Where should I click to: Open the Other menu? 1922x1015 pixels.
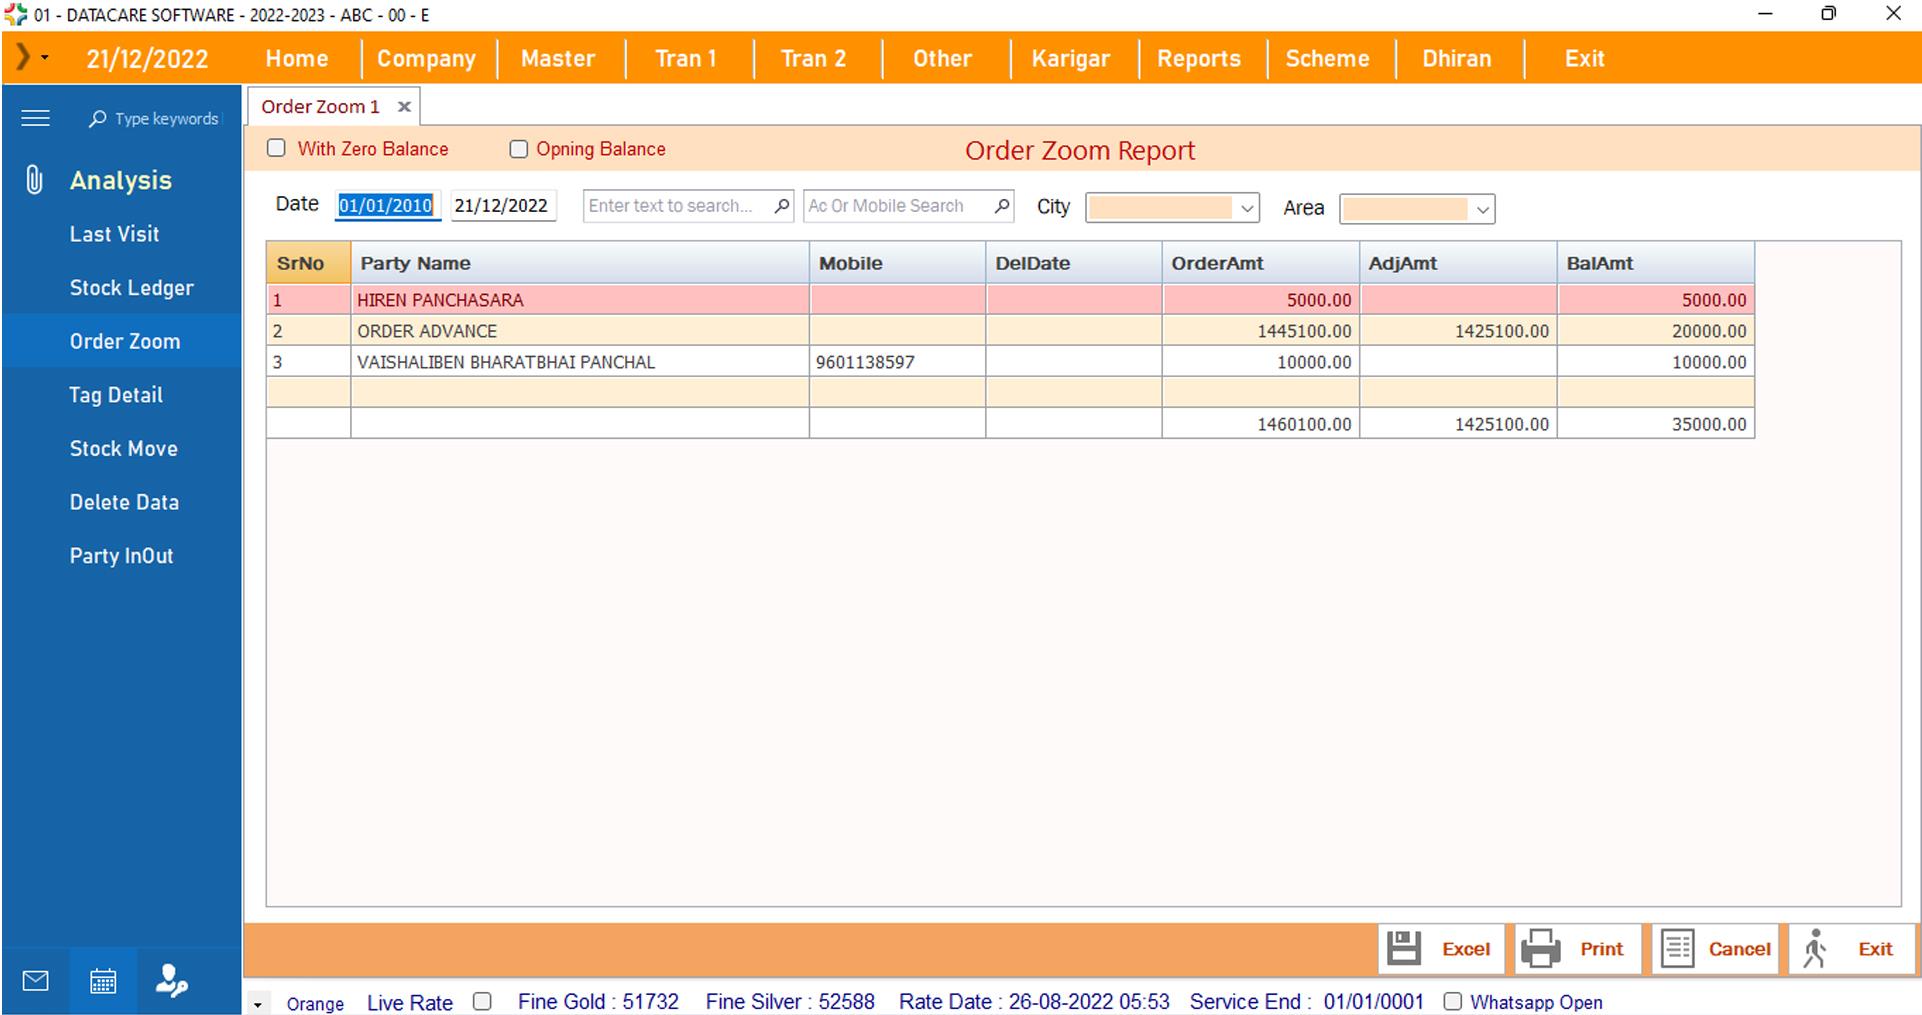(x=942, y=58)
